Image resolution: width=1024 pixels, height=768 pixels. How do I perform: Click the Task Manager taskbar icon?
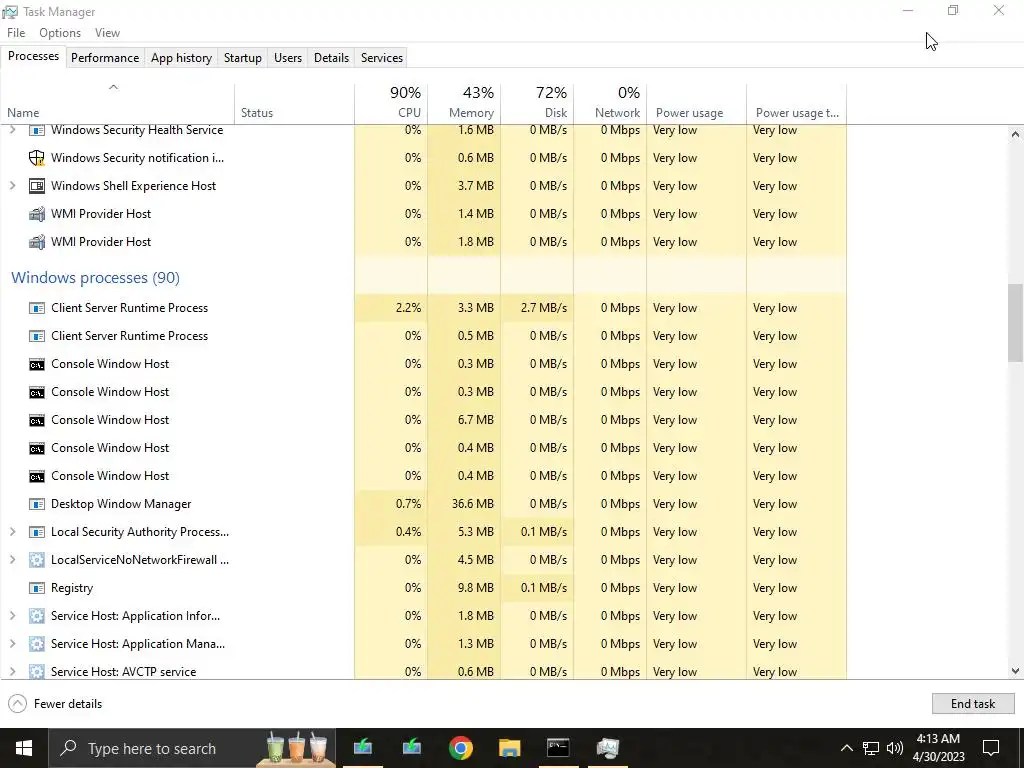pos(607,748)
